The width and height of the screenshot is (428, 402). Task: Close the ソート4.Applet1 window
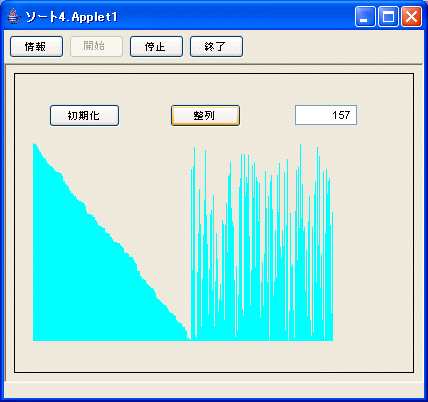point(411,17)
